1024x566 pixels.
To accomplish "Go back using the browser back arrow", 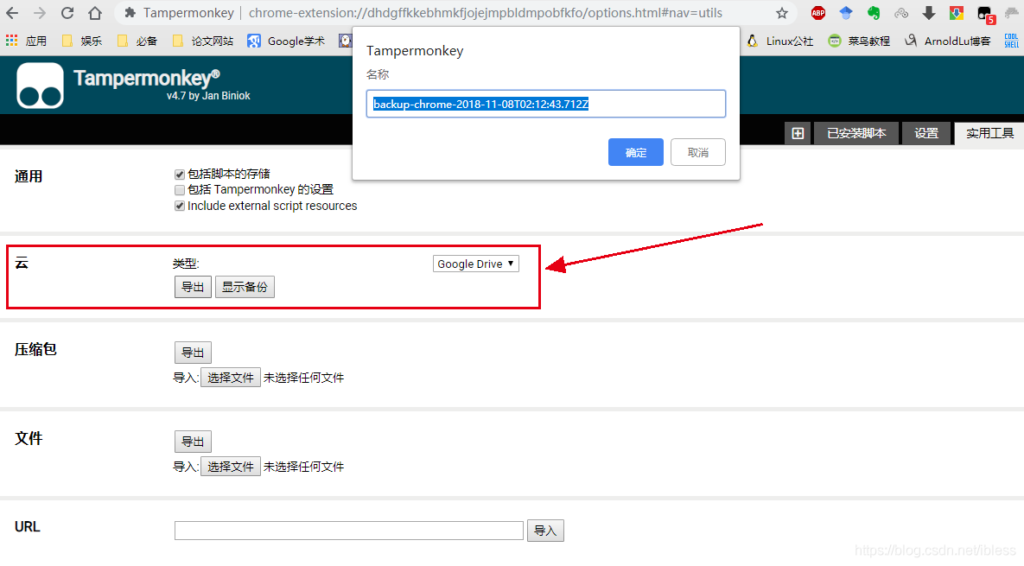I will coord(12,13).
